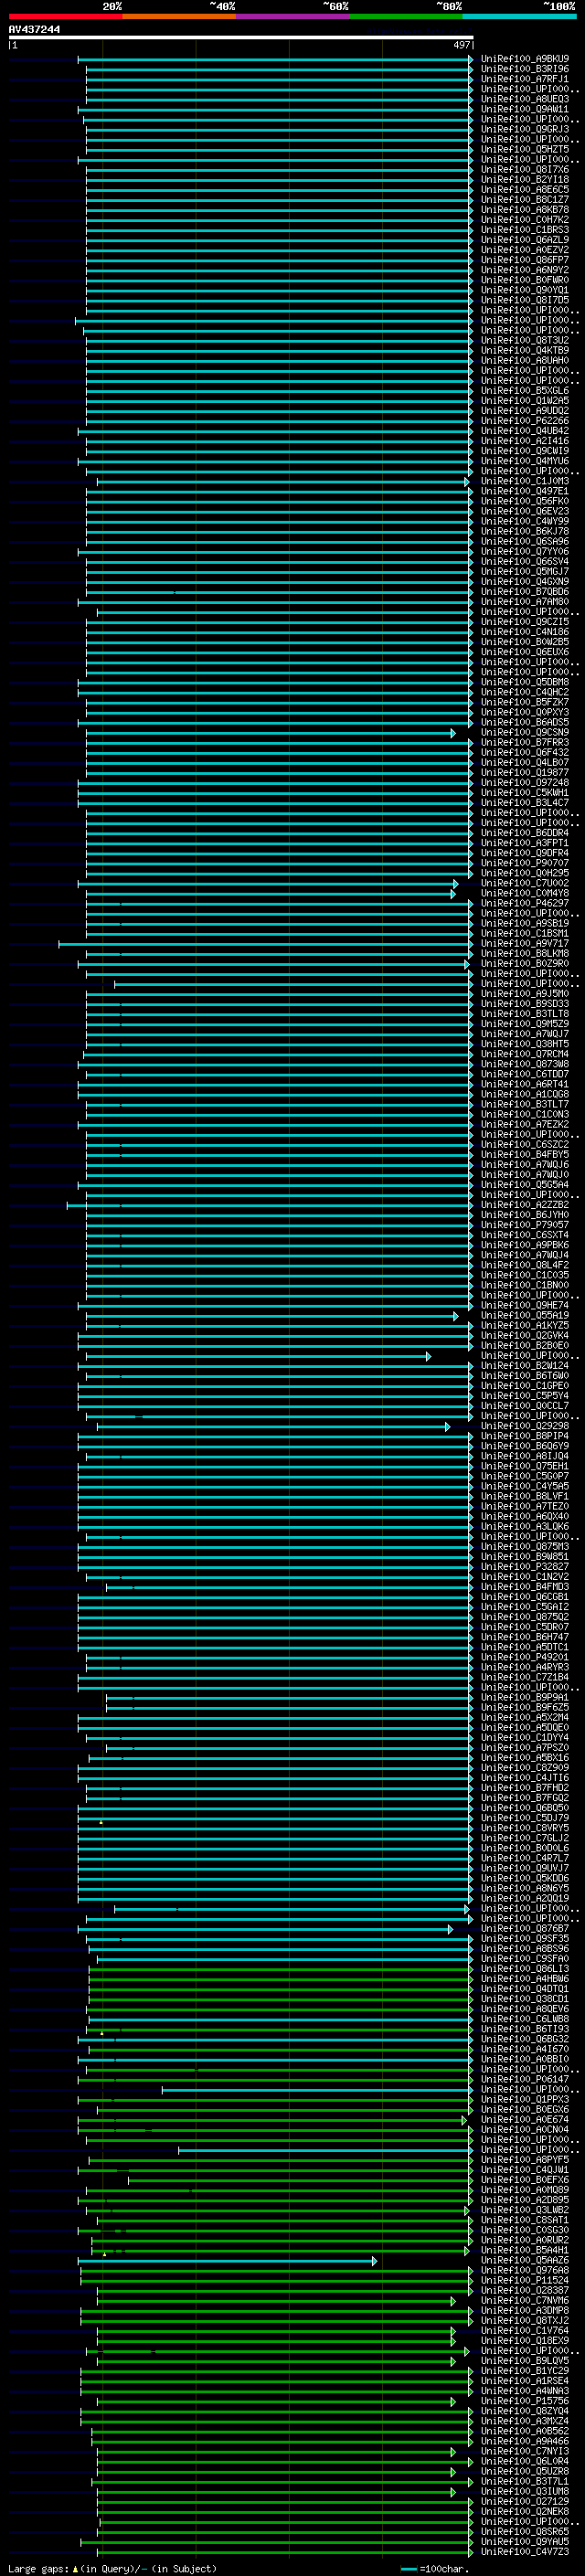Viewport: 585px width, 2576px height.
Task: Click the green ~80% legend color segment
Action: point(406,16)
